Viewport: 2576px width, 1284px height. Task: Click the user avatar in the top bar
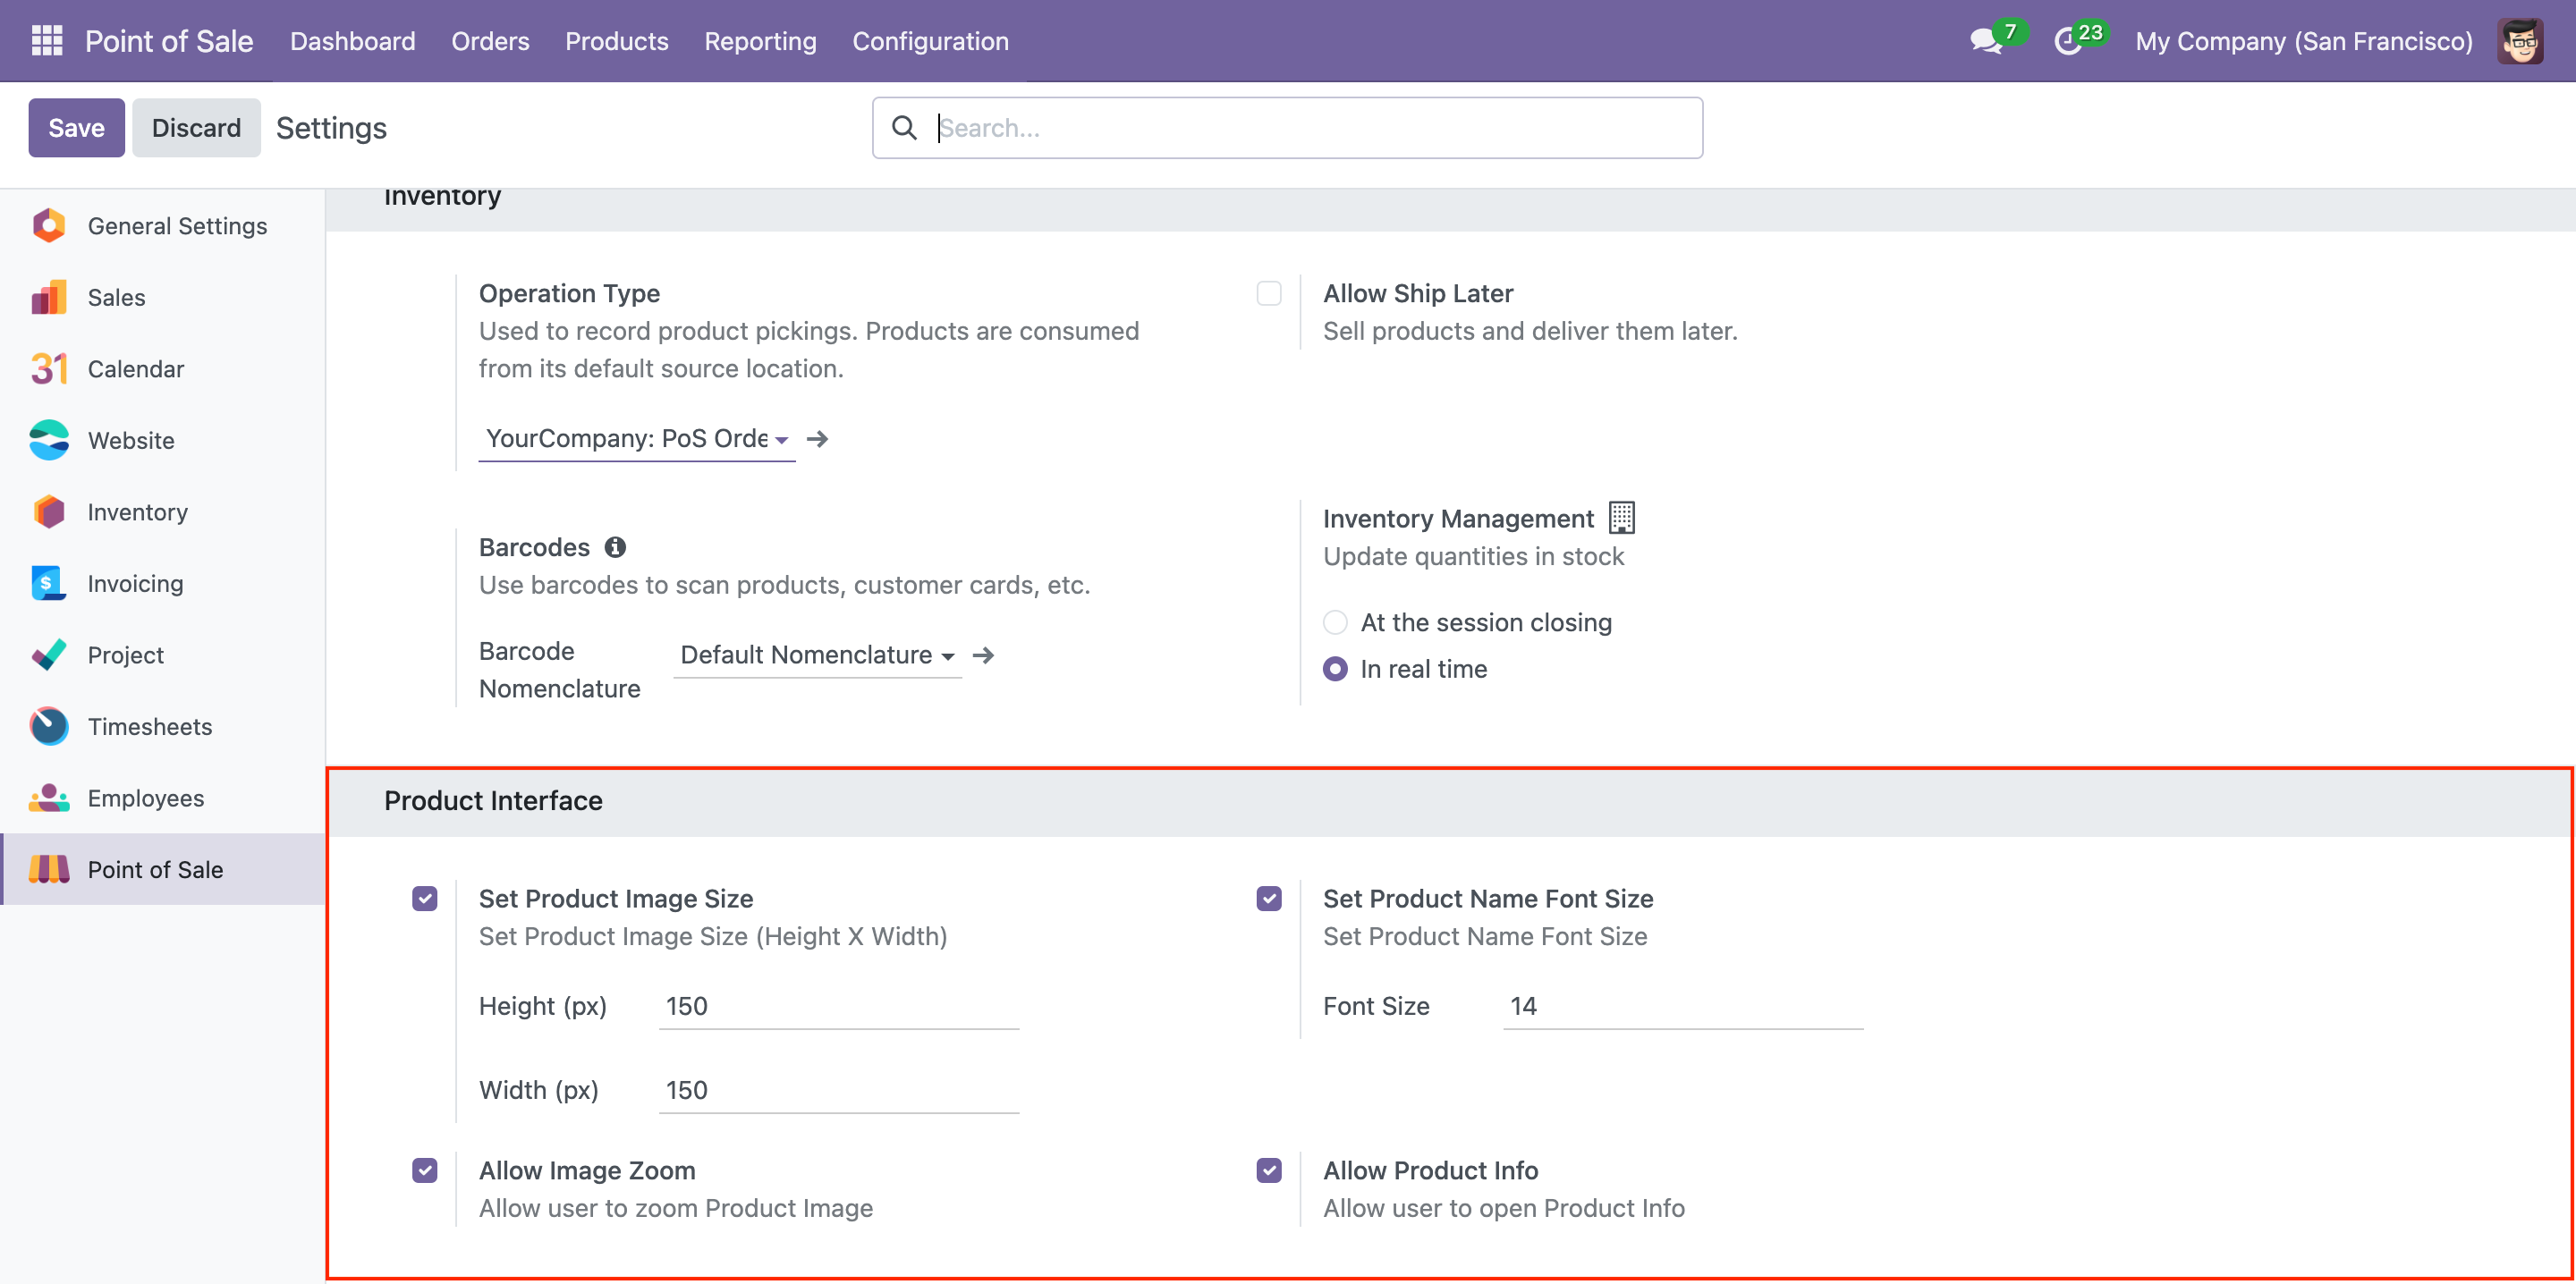[x=2519, y=41]
